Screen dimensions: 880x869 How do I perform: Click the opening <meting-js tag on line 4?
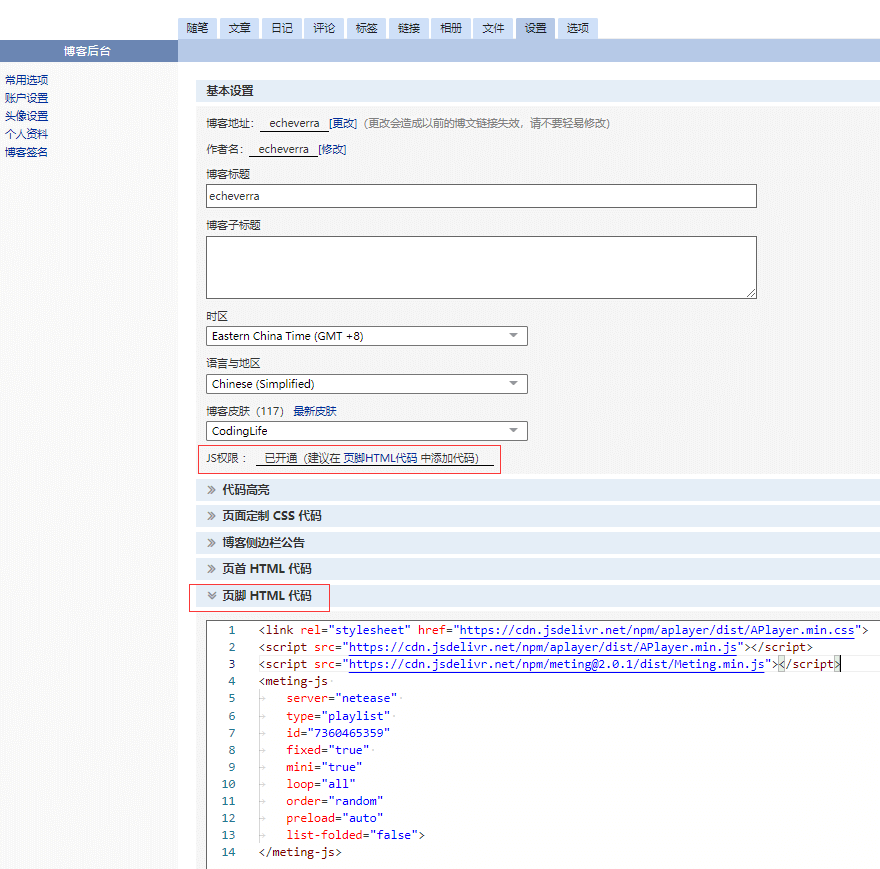point(293,681)
